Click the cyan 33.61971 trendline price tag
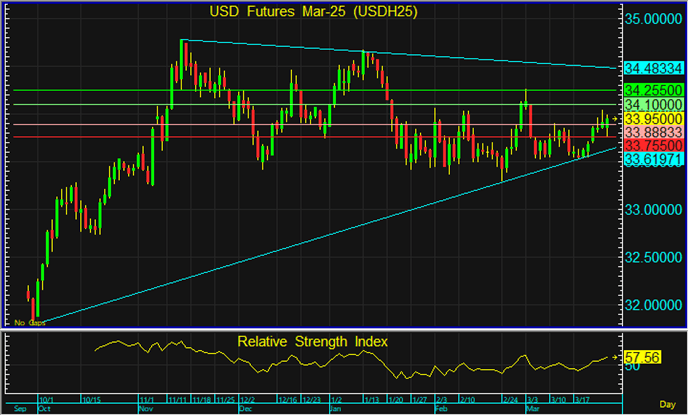The image size is (689, 416). point(653,159)
